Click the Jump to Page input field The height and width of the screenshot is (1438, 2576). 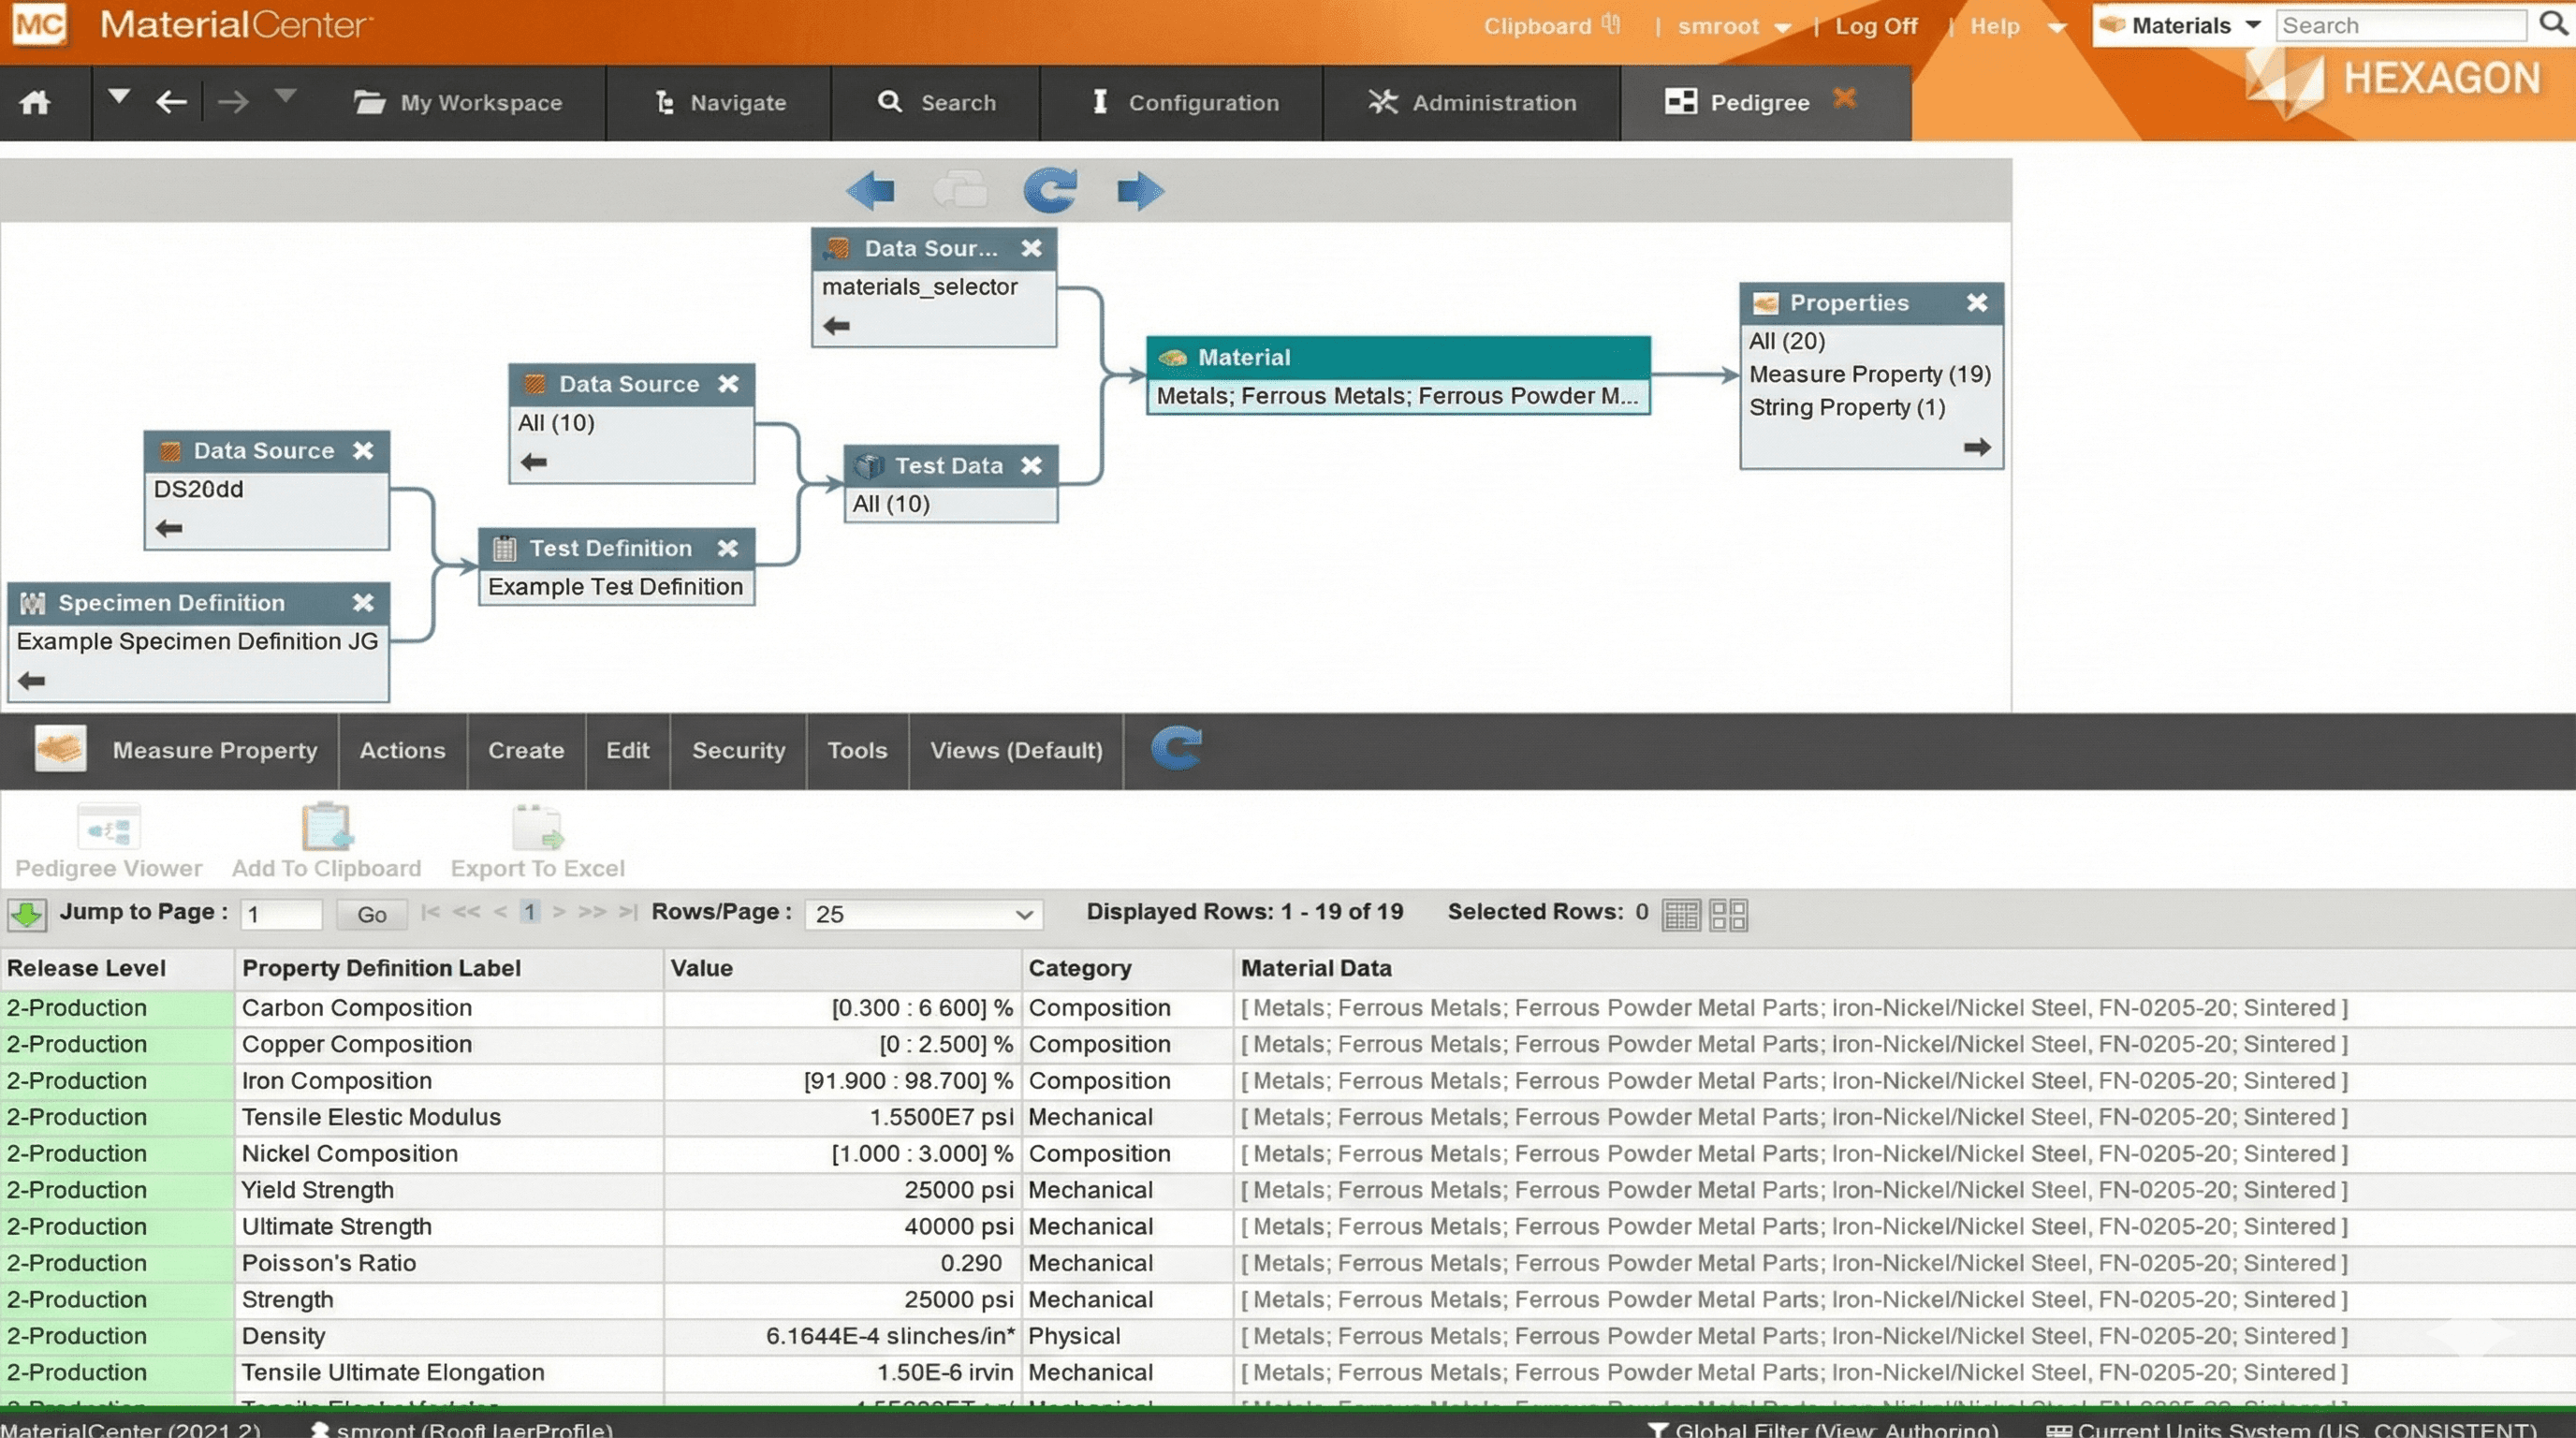[281, 914]
